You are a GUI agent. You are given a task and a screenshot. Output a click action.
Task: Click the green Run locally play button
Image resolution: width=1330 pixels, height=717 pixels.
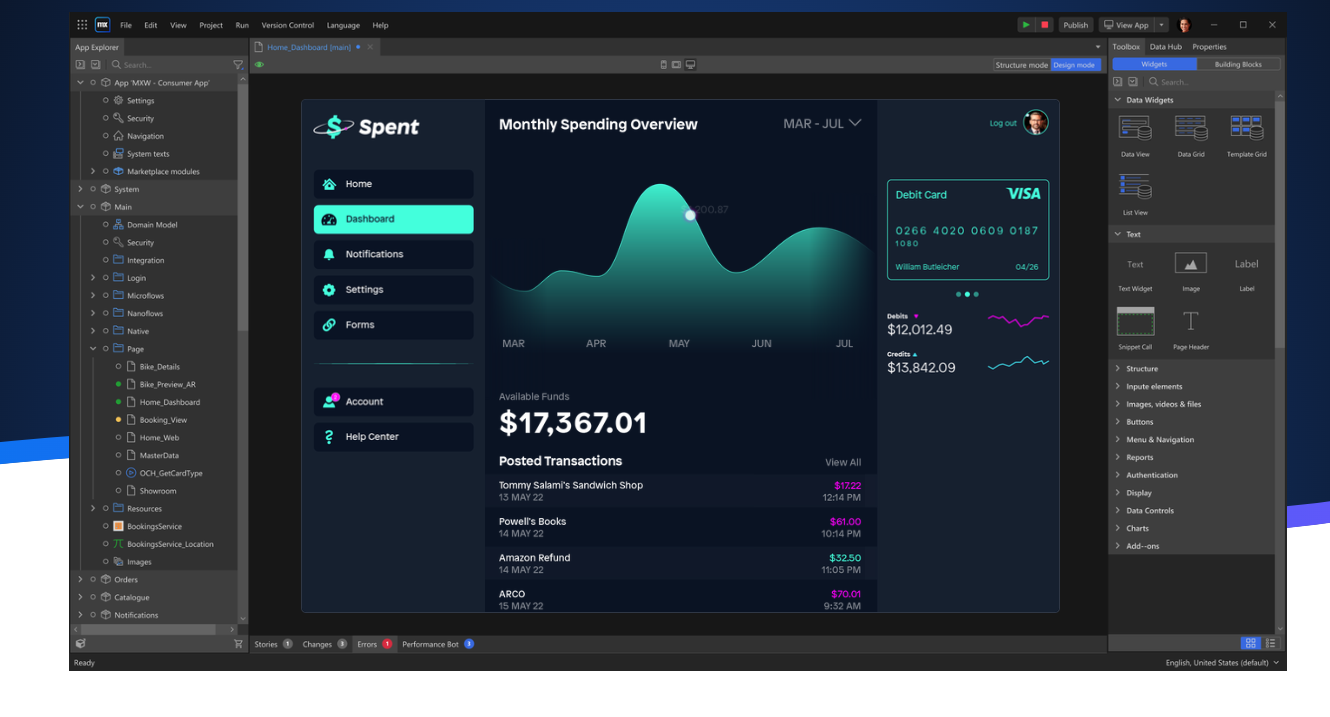pos(1026,24)
